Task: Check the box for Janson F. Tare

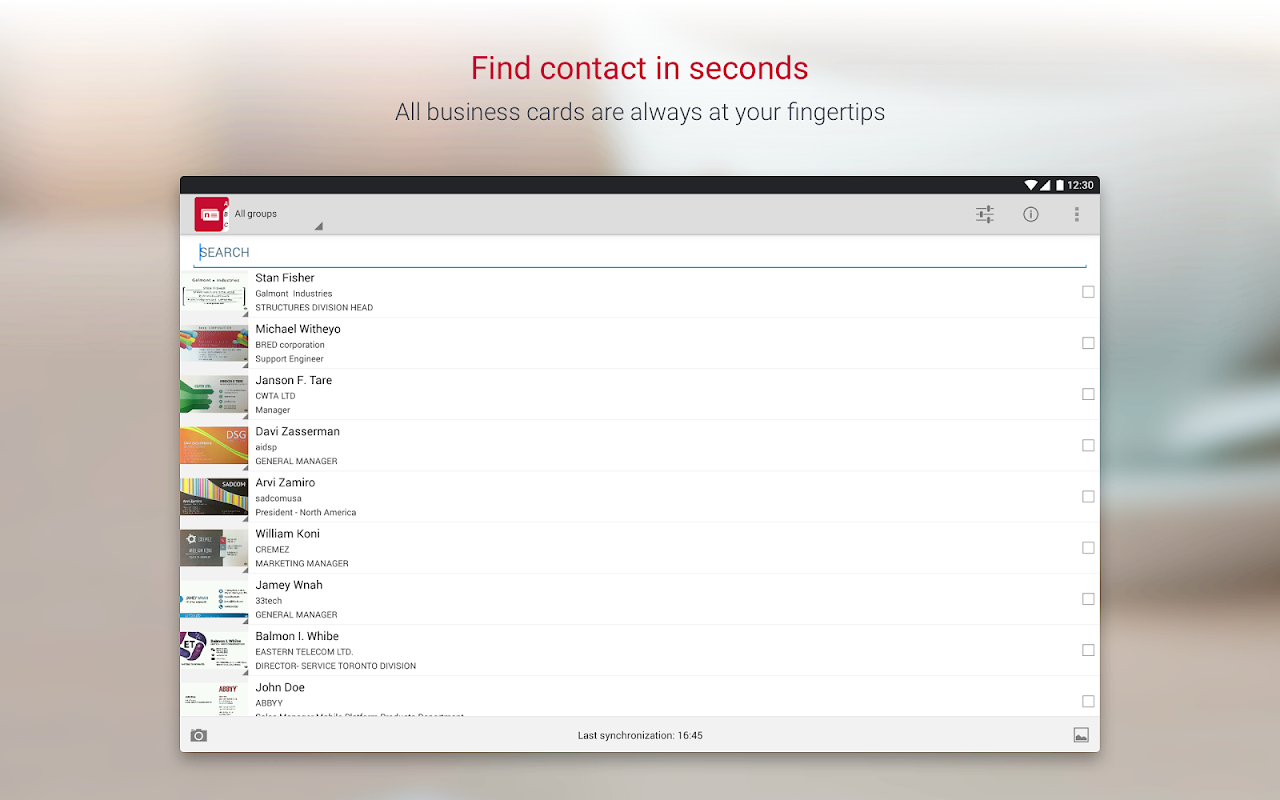Action: click(x=1088, y=394)
